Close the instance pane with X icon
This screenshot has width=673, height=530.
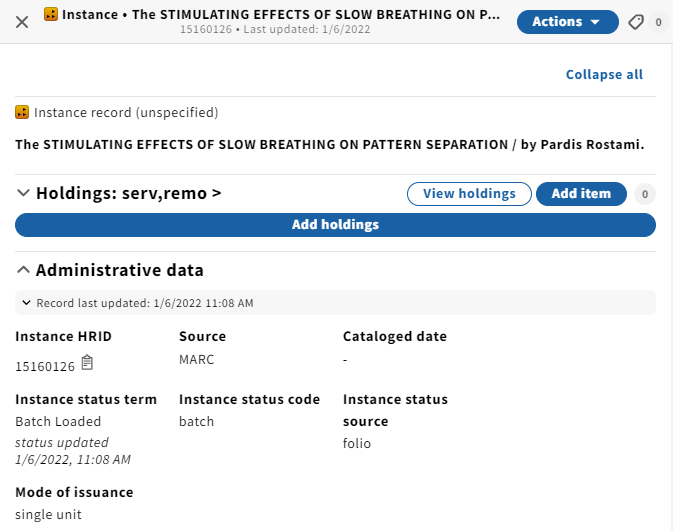click(22, 22)
